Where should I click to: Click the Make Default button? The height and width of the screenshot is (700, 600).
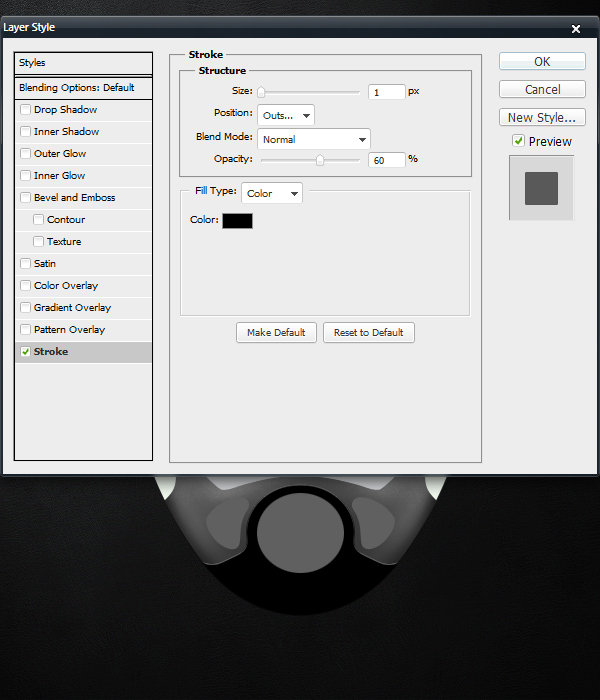pyautogui.click(x=276, y=333)
